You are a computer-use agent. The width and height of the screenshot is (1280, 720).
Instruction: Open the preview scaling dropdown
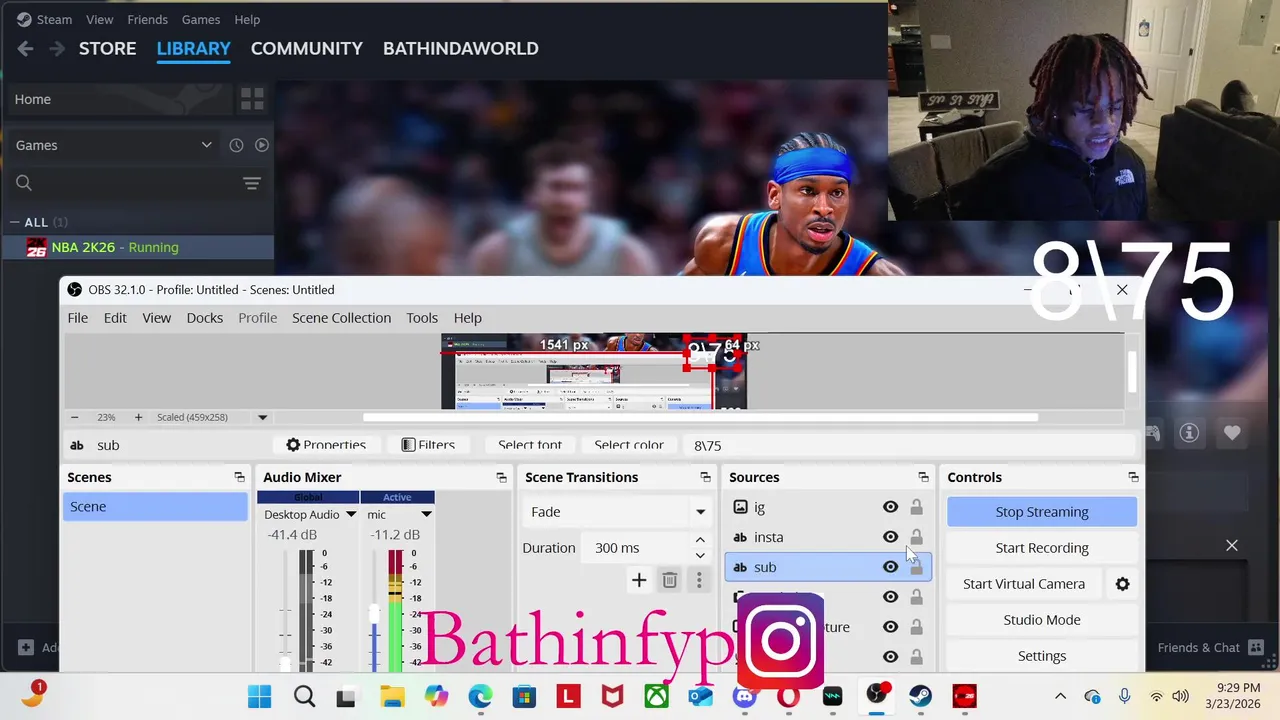262,417
